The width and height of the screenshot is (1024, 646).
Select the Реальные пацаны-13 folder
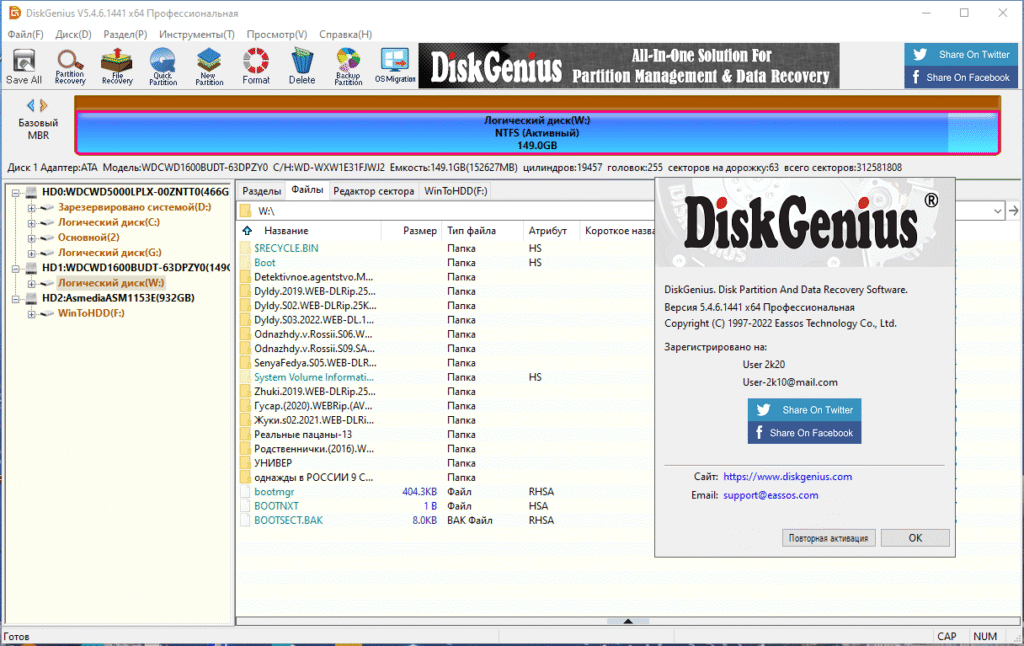pos(302,434)
